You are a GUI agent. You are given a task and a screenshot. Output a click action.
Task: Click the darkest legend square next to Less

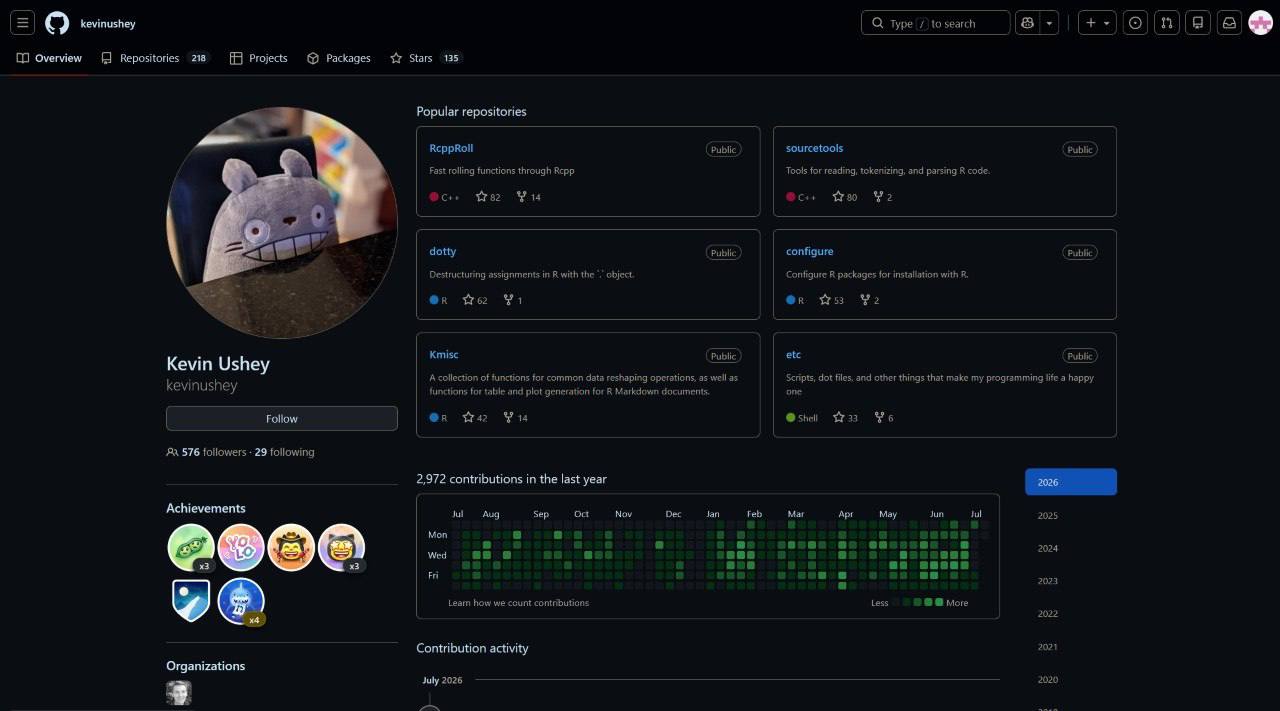896,602
